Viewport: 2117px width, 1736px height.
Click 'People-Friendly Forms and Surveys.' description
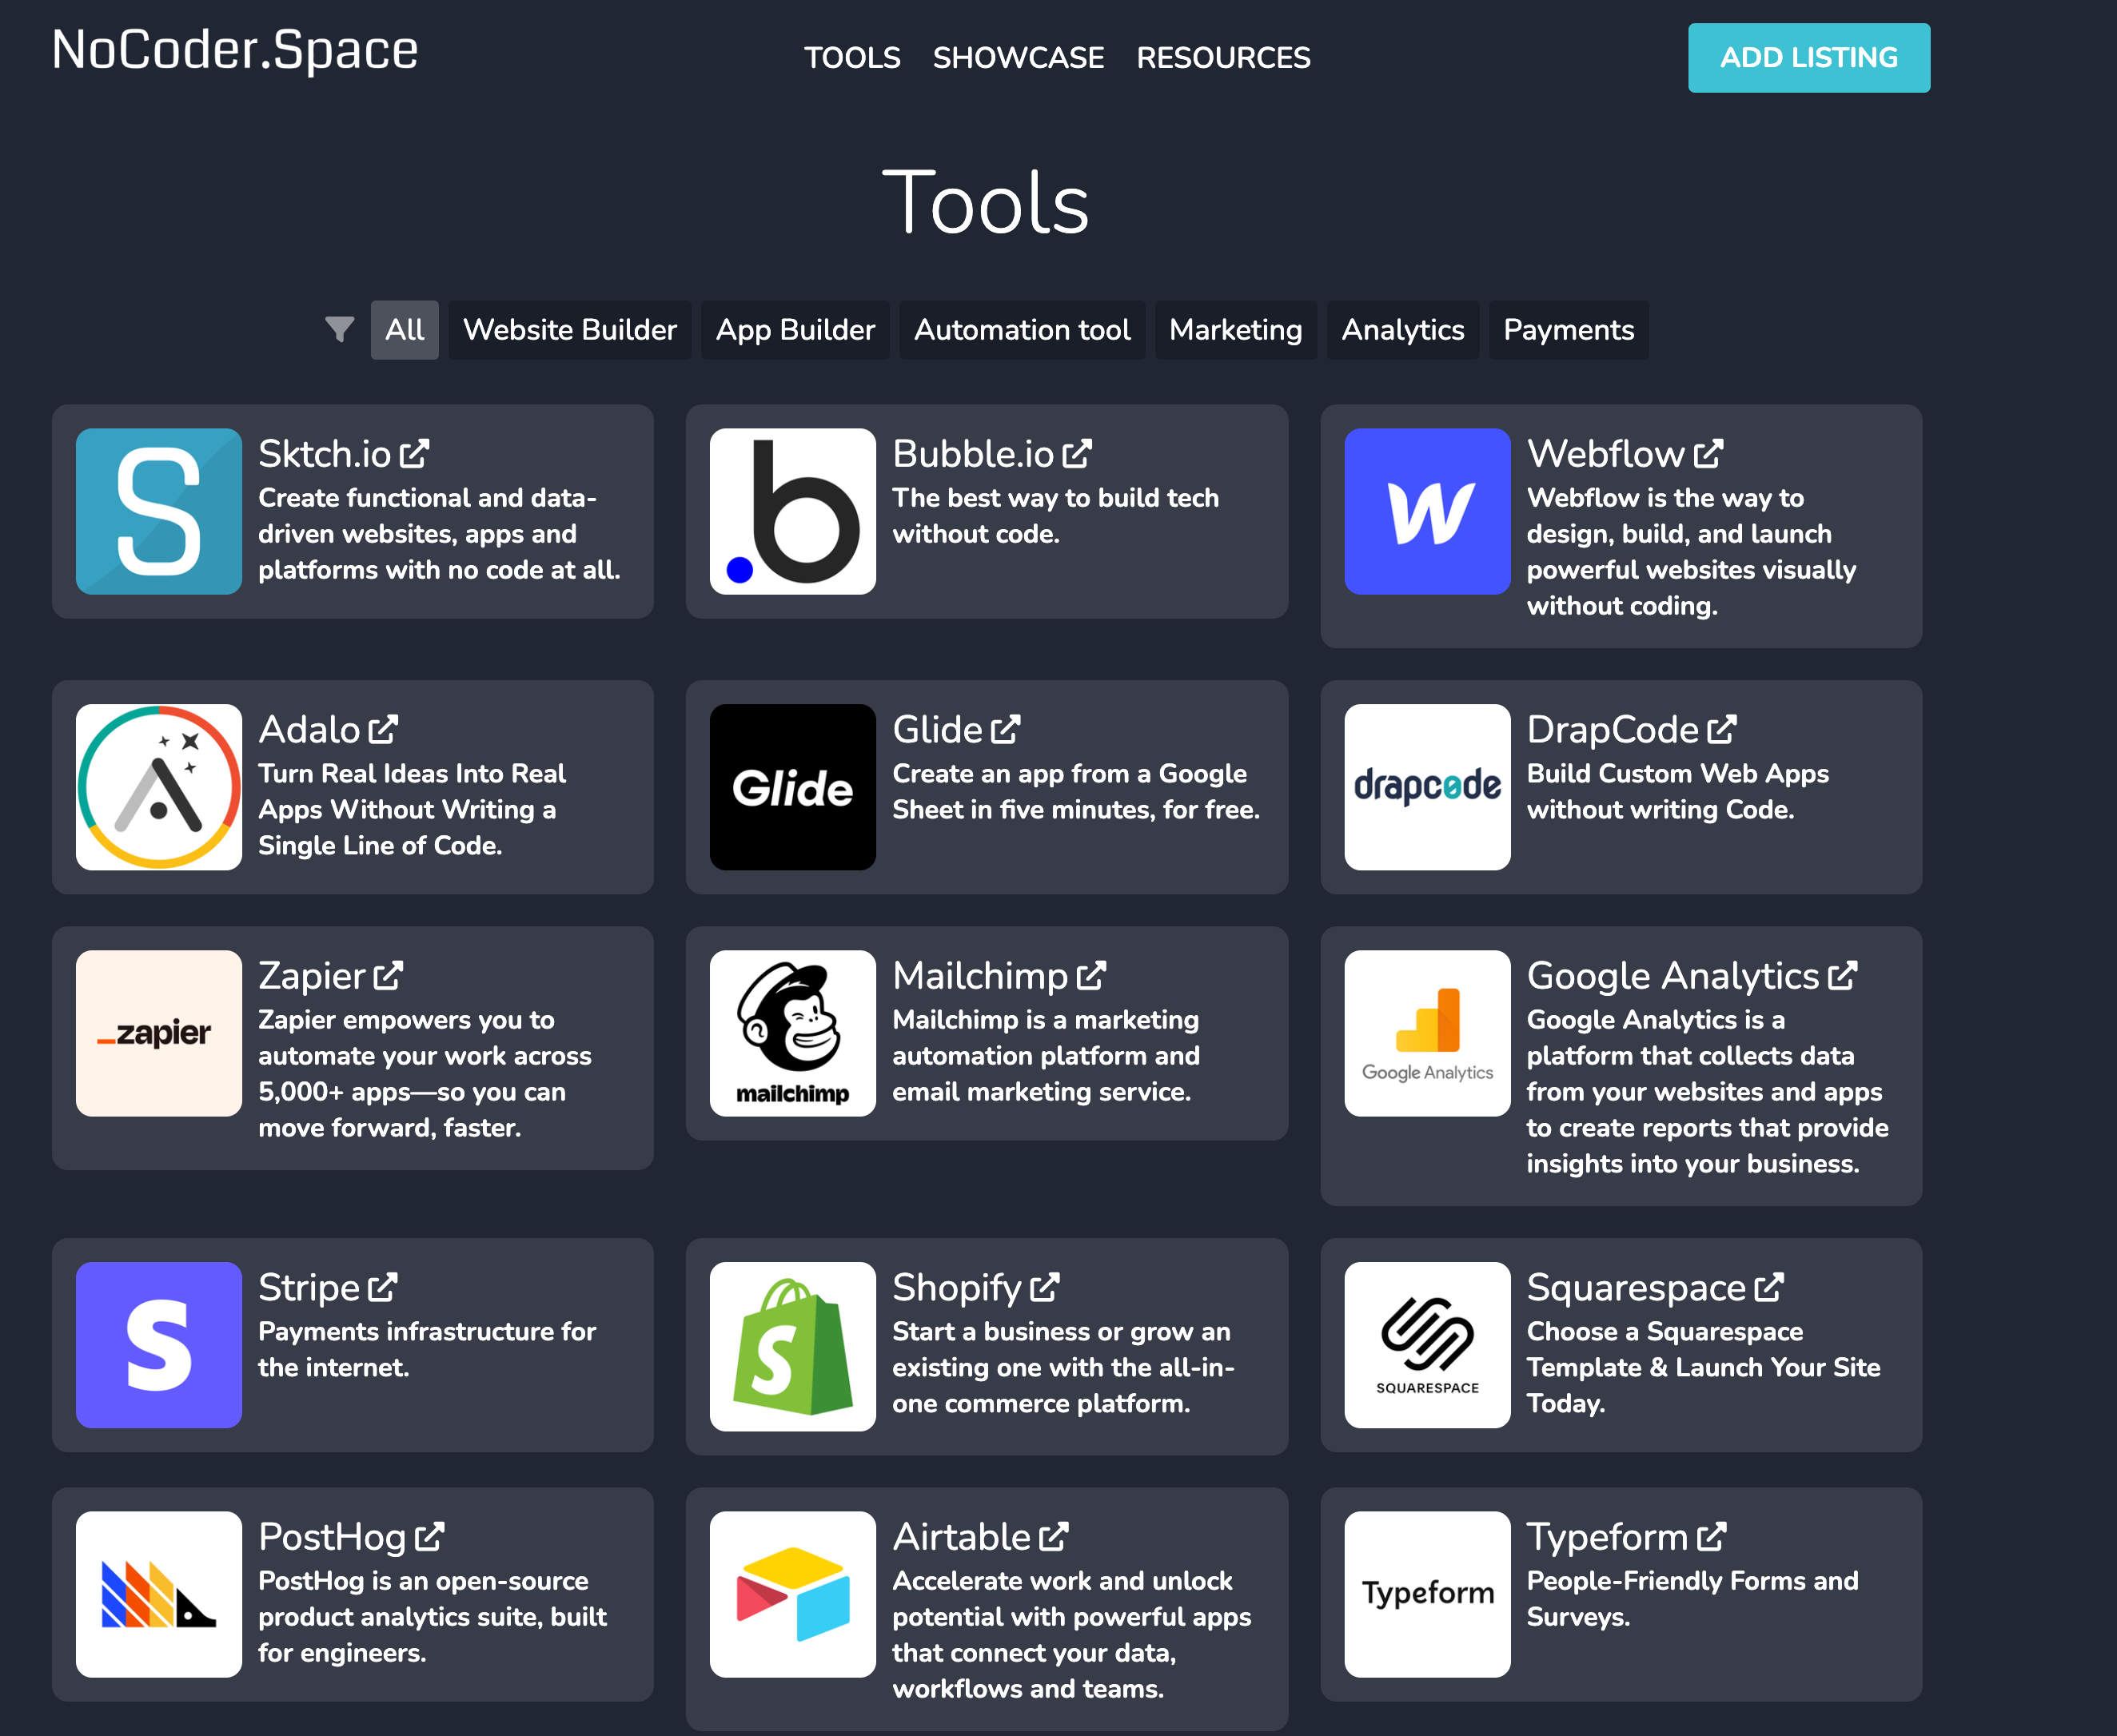[1692, 1598]
